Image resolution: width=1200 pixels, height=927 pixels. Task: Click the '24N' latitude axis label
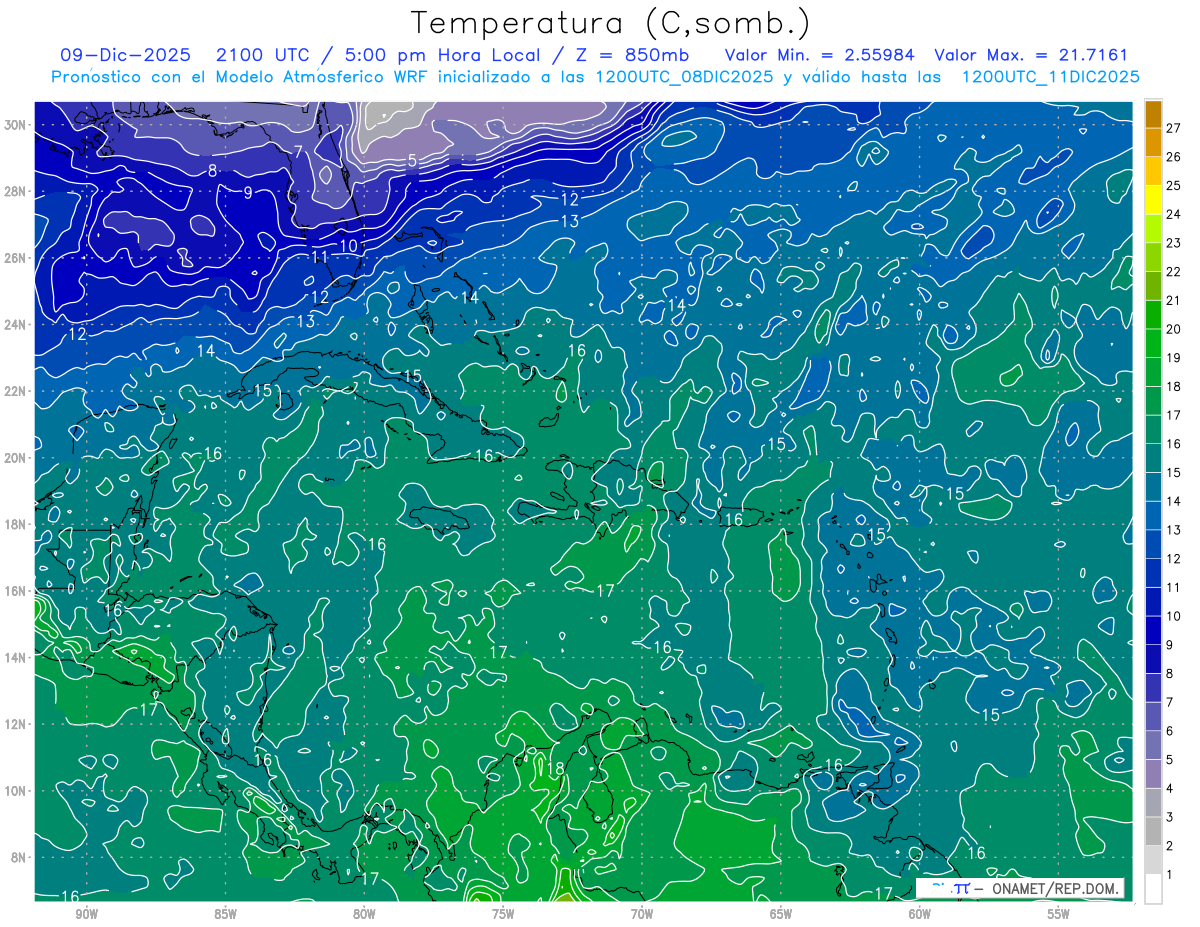17,325
